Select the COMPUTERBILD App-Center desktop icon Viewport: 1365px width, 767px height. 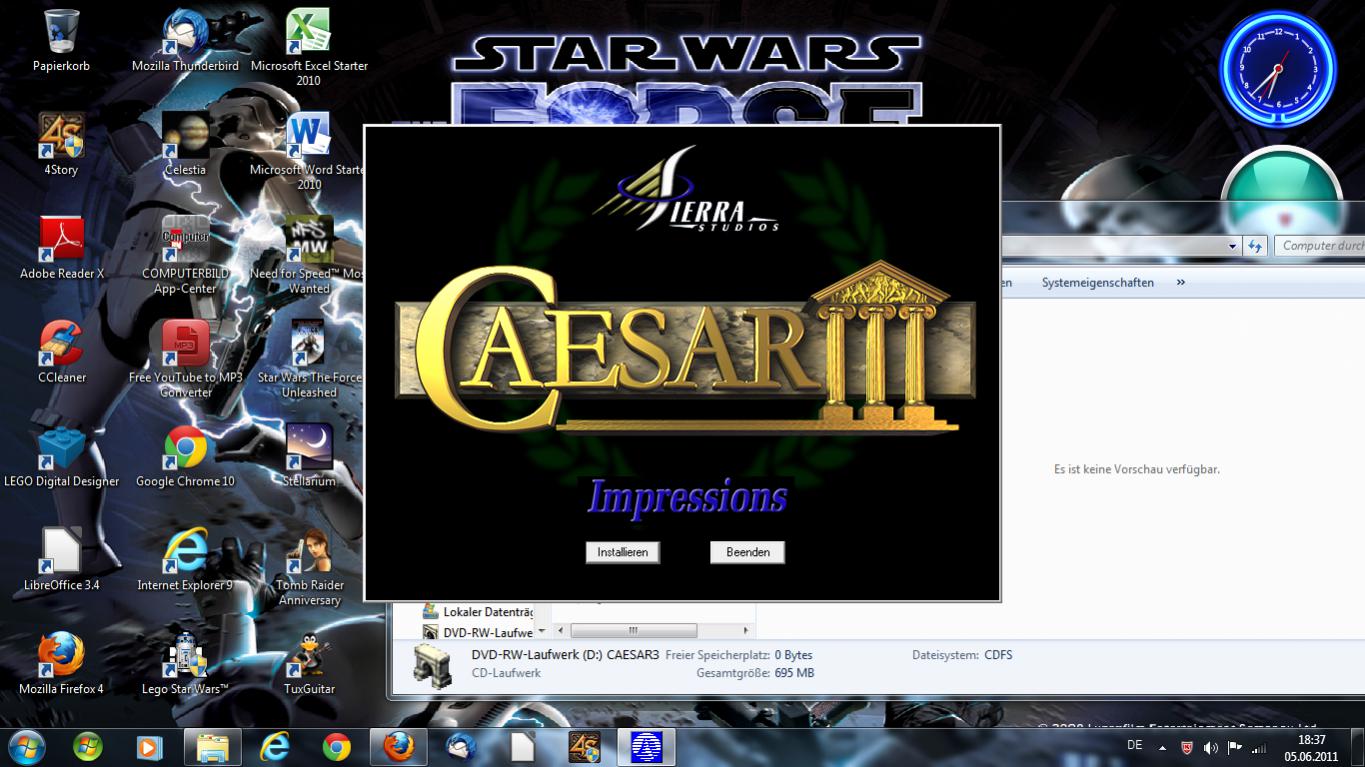coord(185,255)
